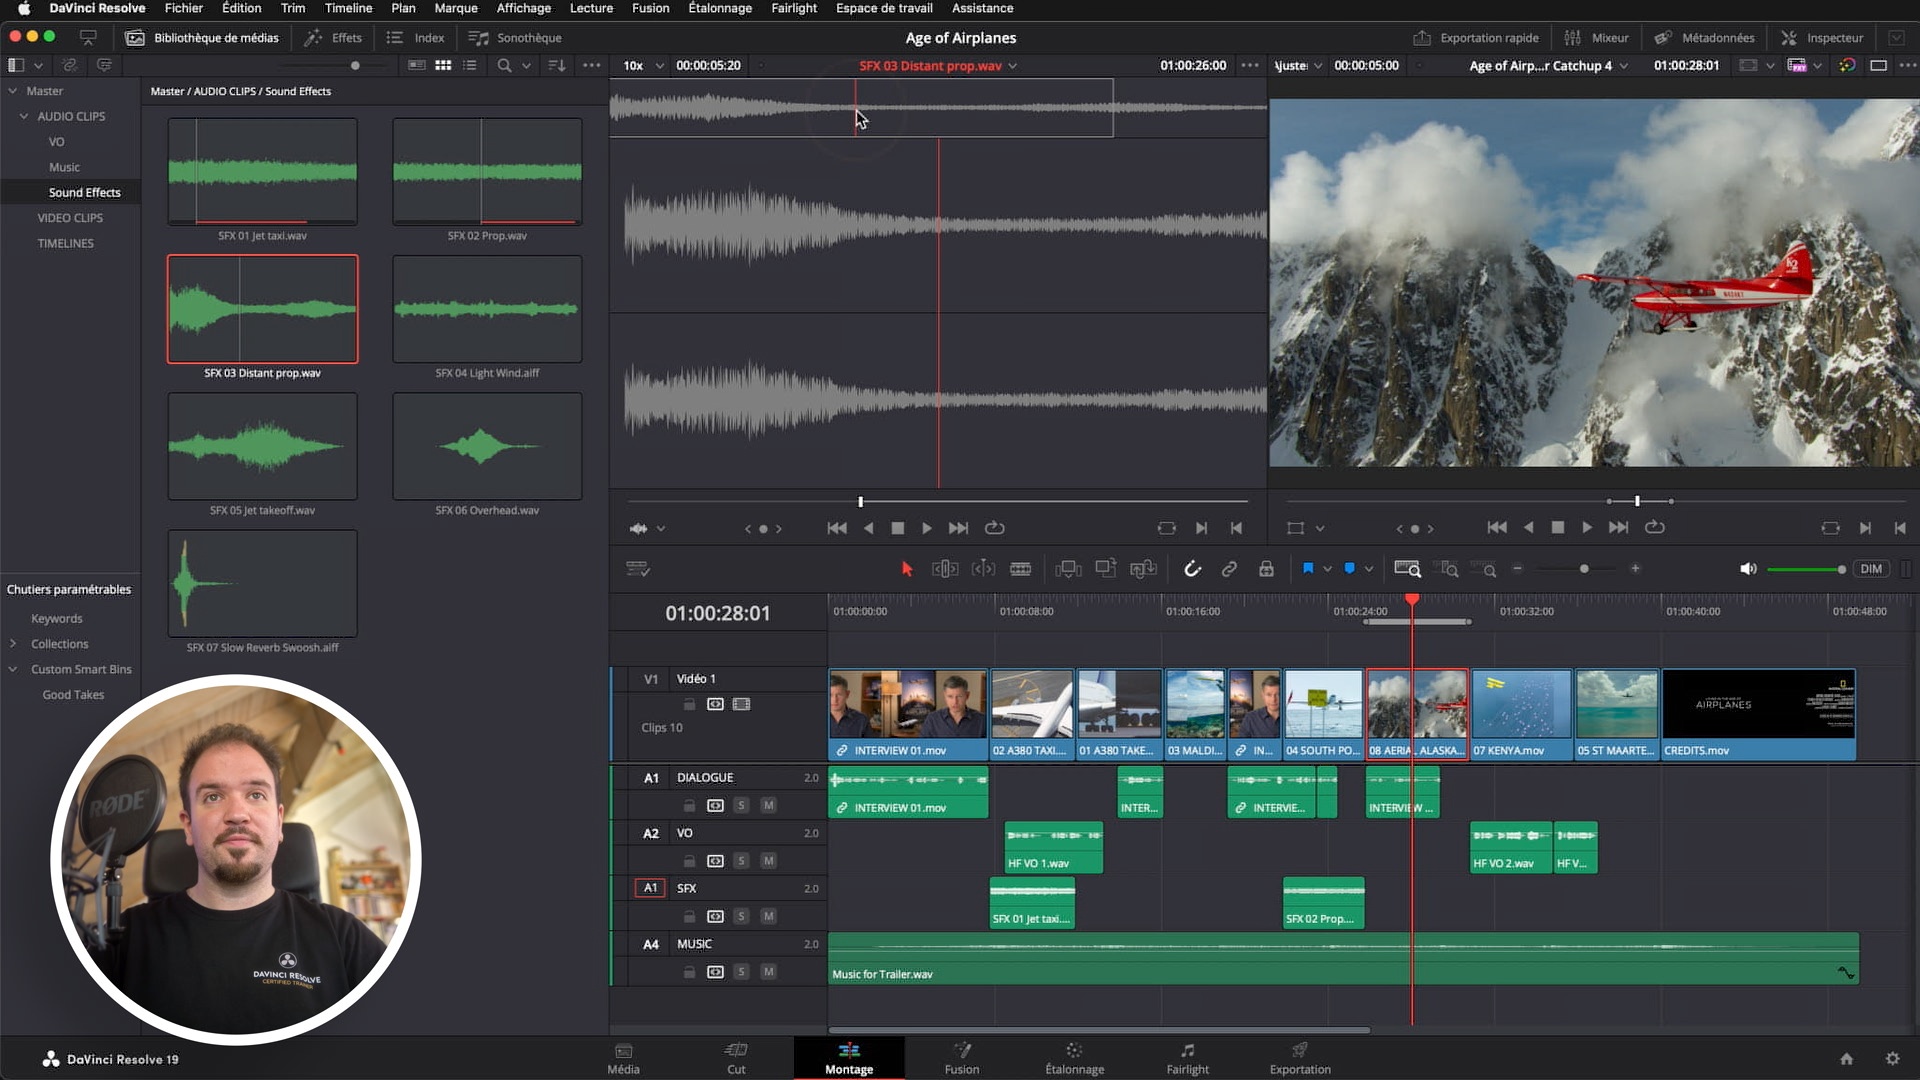Solo the MUSIC track with S button
Image resolution: width=1920 pixels, height=1080 pixels.
741,972
